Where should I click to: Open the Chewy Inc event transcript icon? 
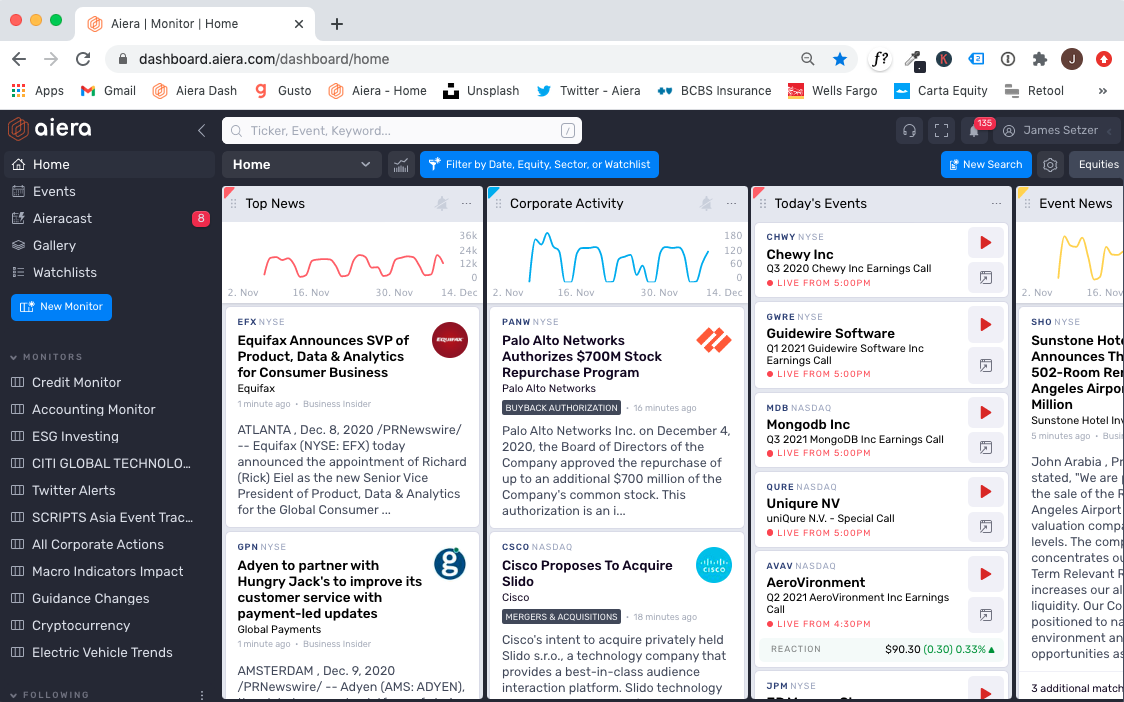point(986,278)
